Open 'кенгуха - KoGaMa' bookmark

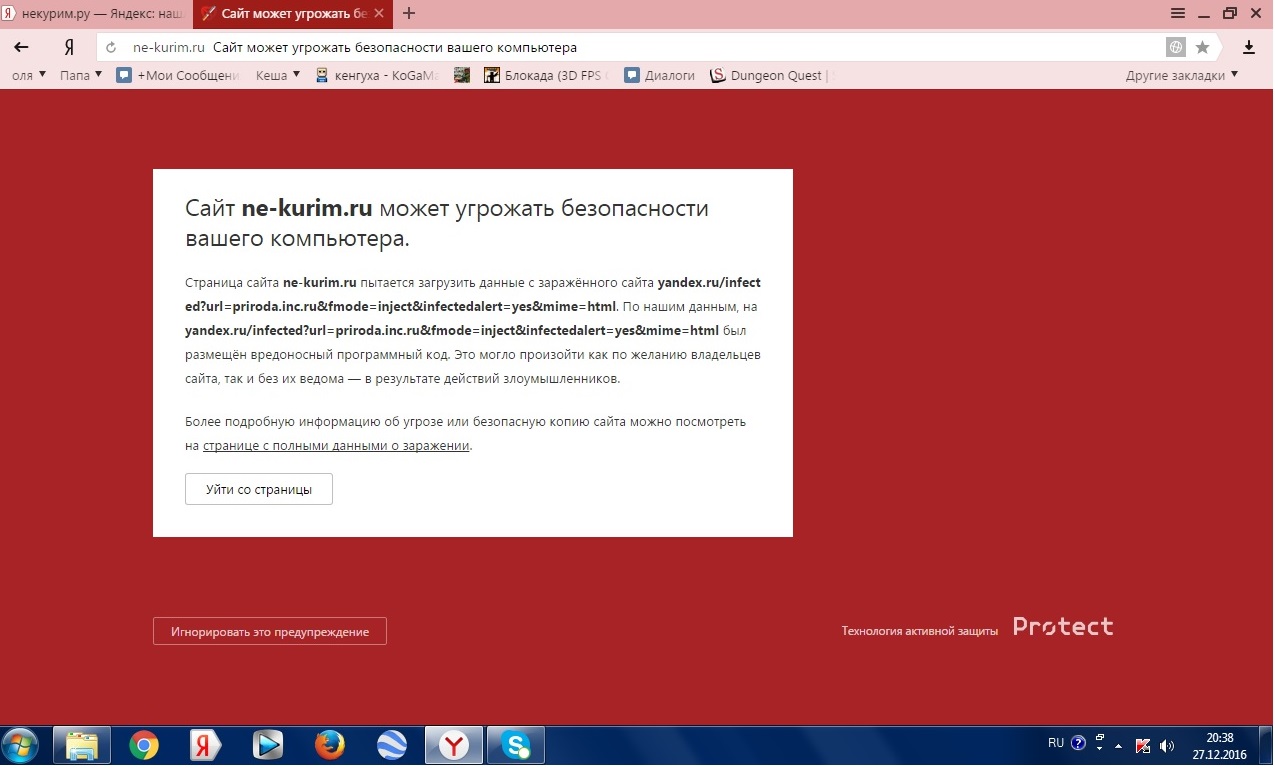tap(376, 75)
